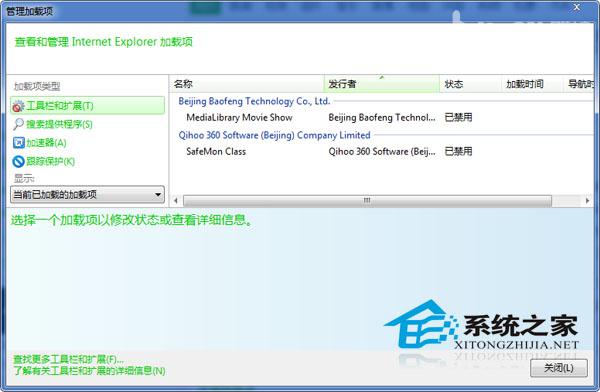Viewport: 600px width, 392px height.
Task: Click the accelerators arrow icon
Action: click(18, 143)
